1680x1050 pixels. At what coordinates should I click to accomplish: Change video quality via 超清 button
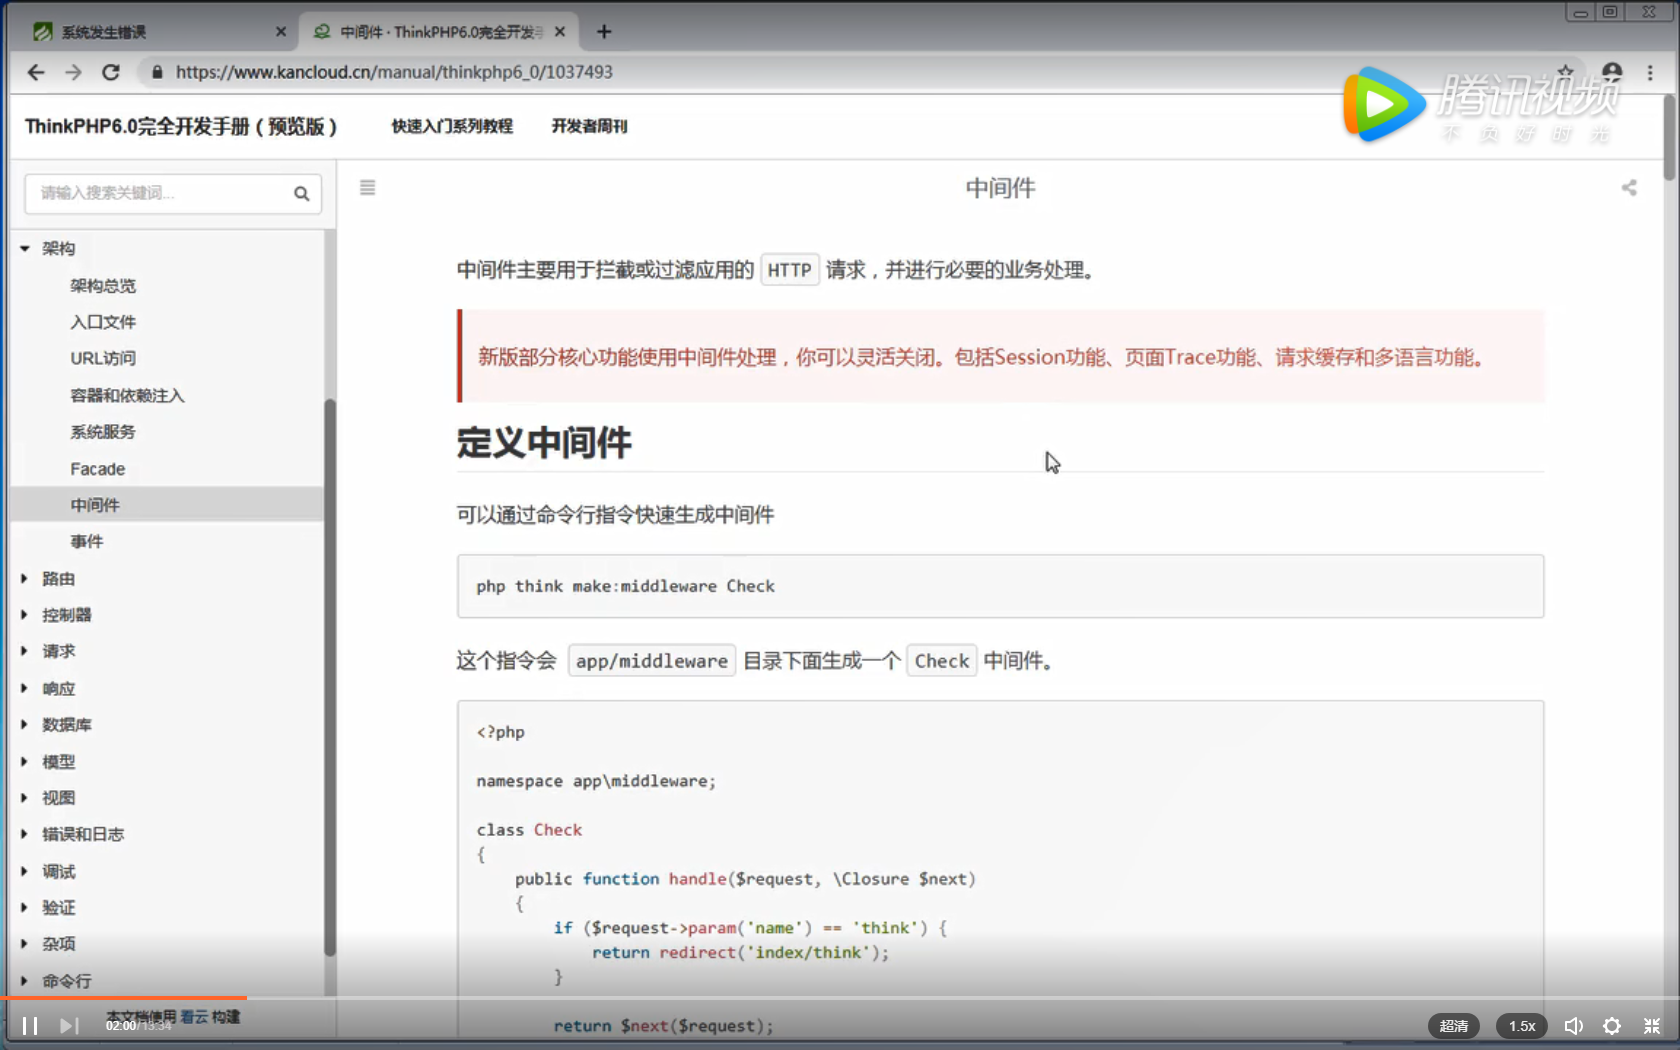pyautogui.click(x=1453, y=1026)
